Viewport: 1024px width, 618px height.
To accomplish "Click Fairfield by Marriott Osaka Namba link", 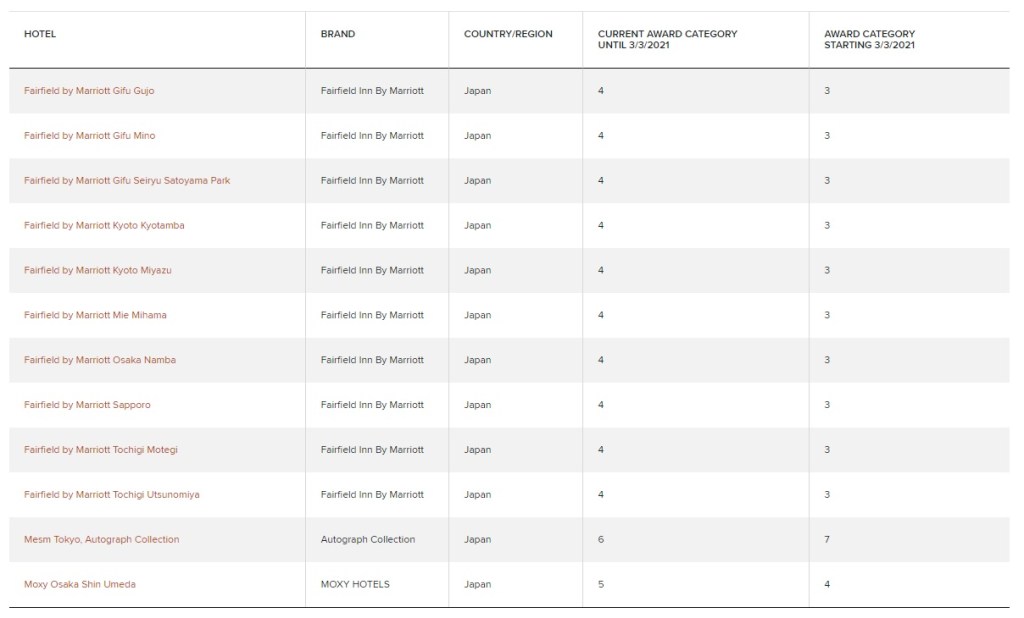I will coord(100,360).
